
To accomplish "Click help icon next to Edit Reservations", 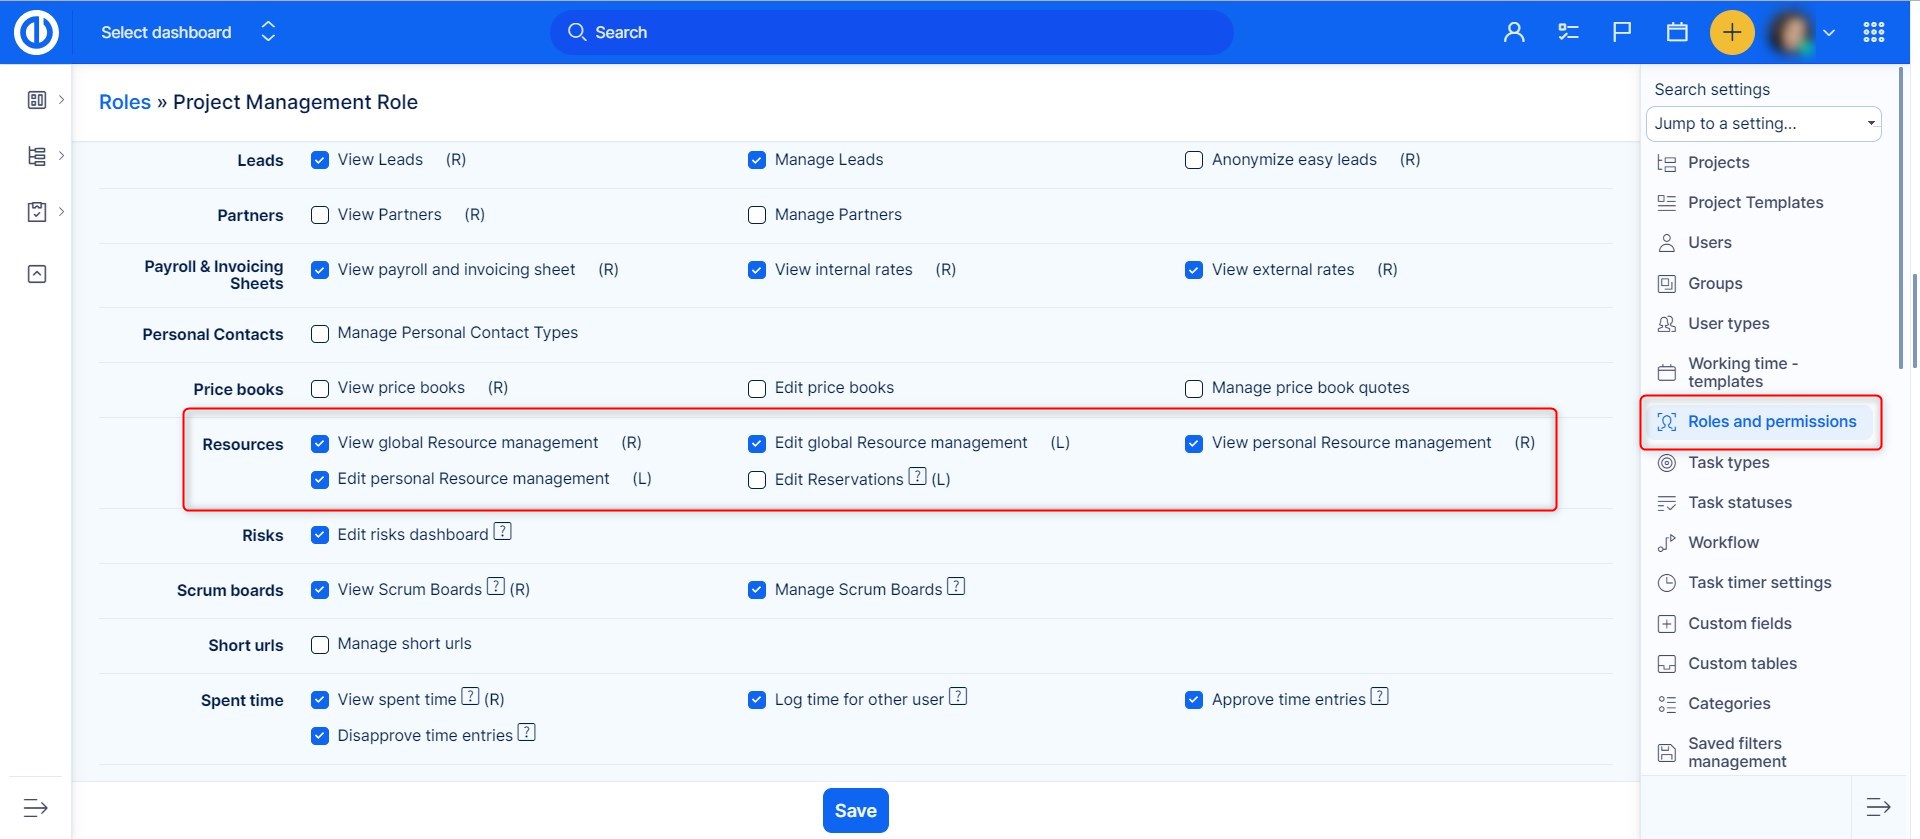I will pos(917,477).
